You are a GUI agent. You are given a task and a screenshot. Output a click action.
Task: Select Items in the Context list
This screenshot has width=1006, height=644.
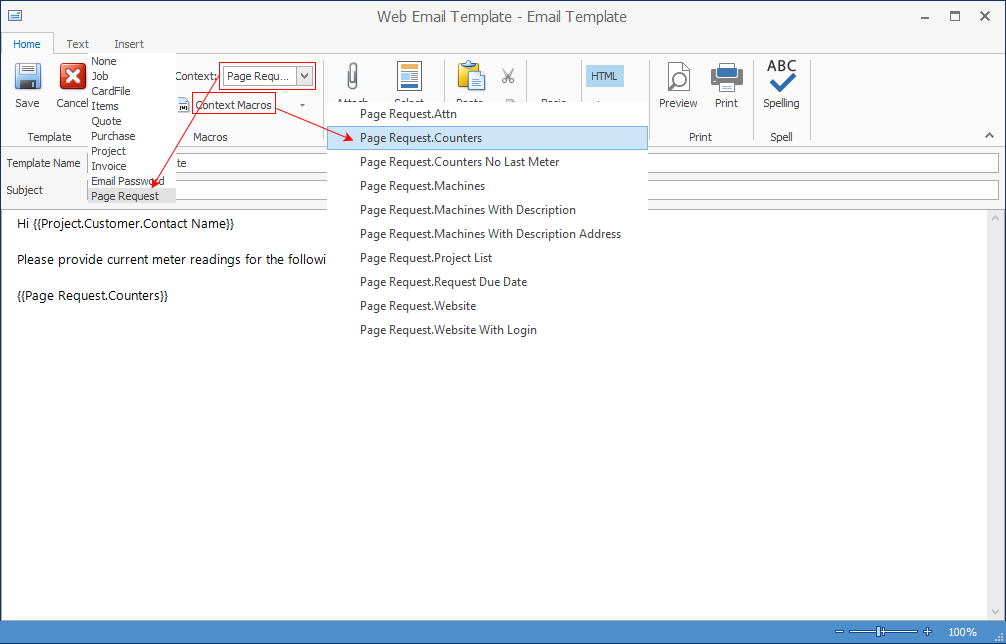[x=132, y=106]
